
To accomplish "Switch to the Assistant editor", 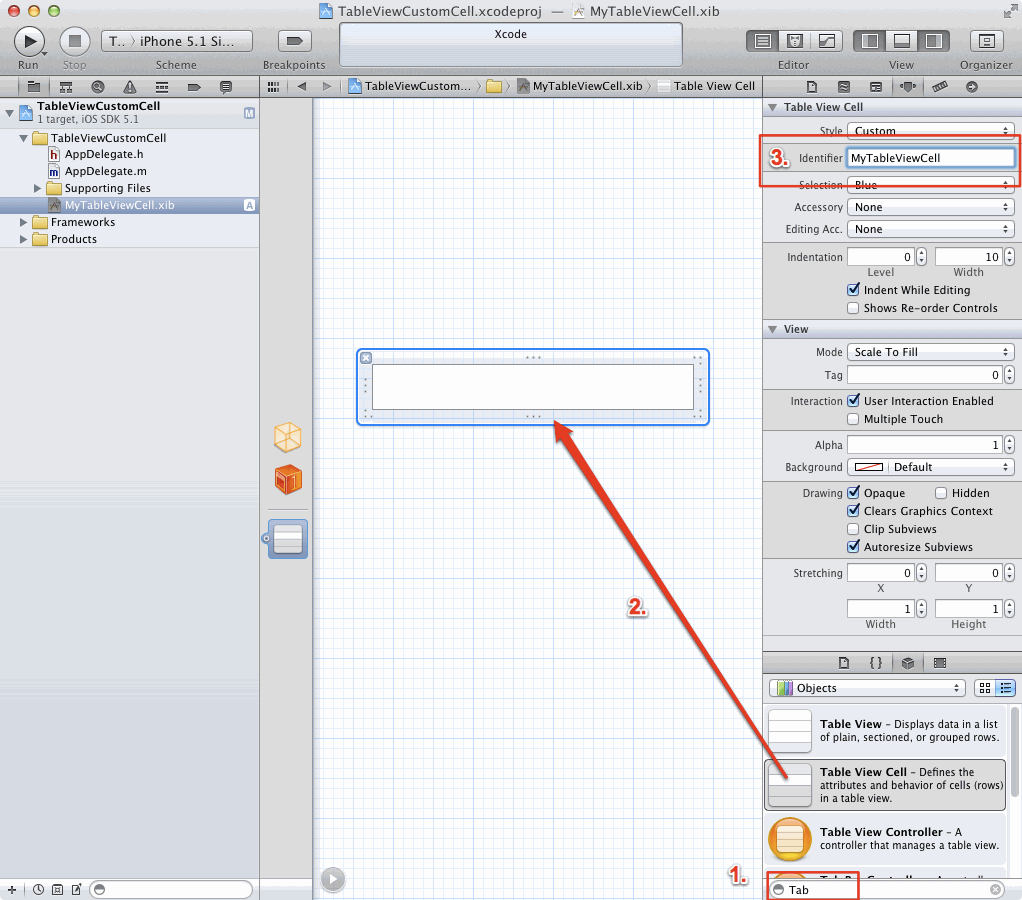I will point(795,41).
